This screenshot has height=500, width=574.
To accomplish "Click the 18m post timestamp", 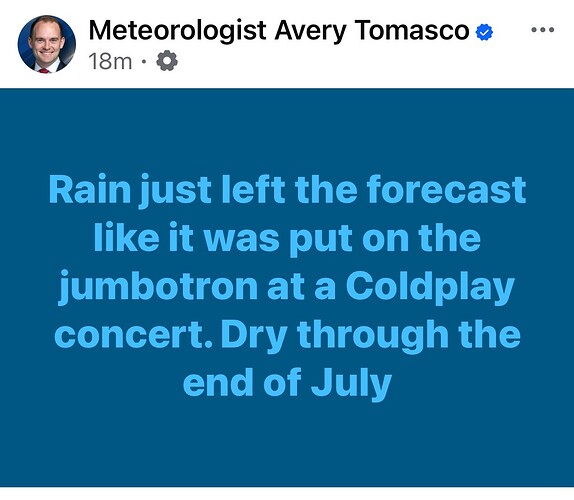I will 110,61.
